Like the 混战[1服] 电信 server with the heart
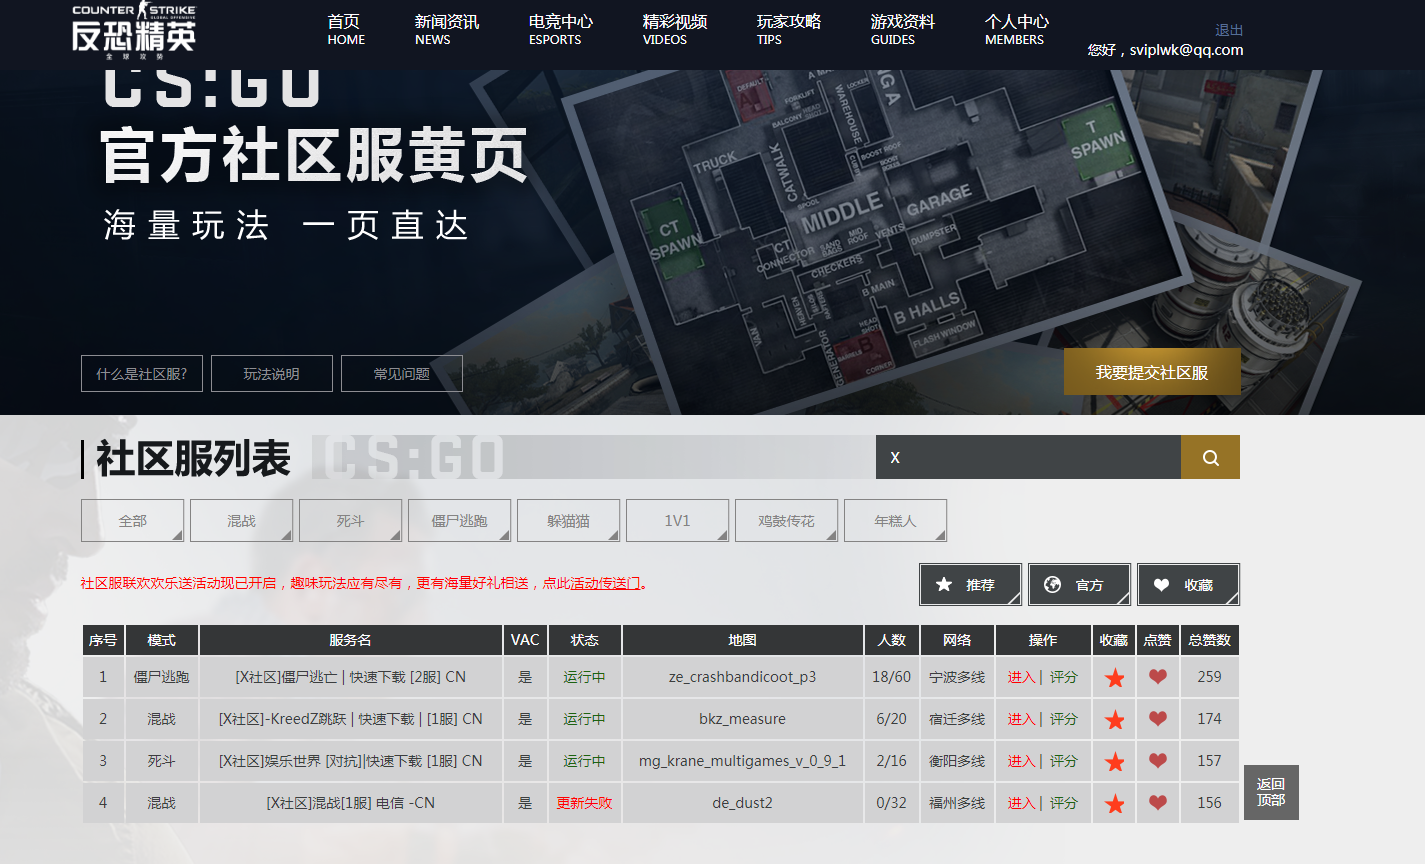 (x=1157, y=802)
